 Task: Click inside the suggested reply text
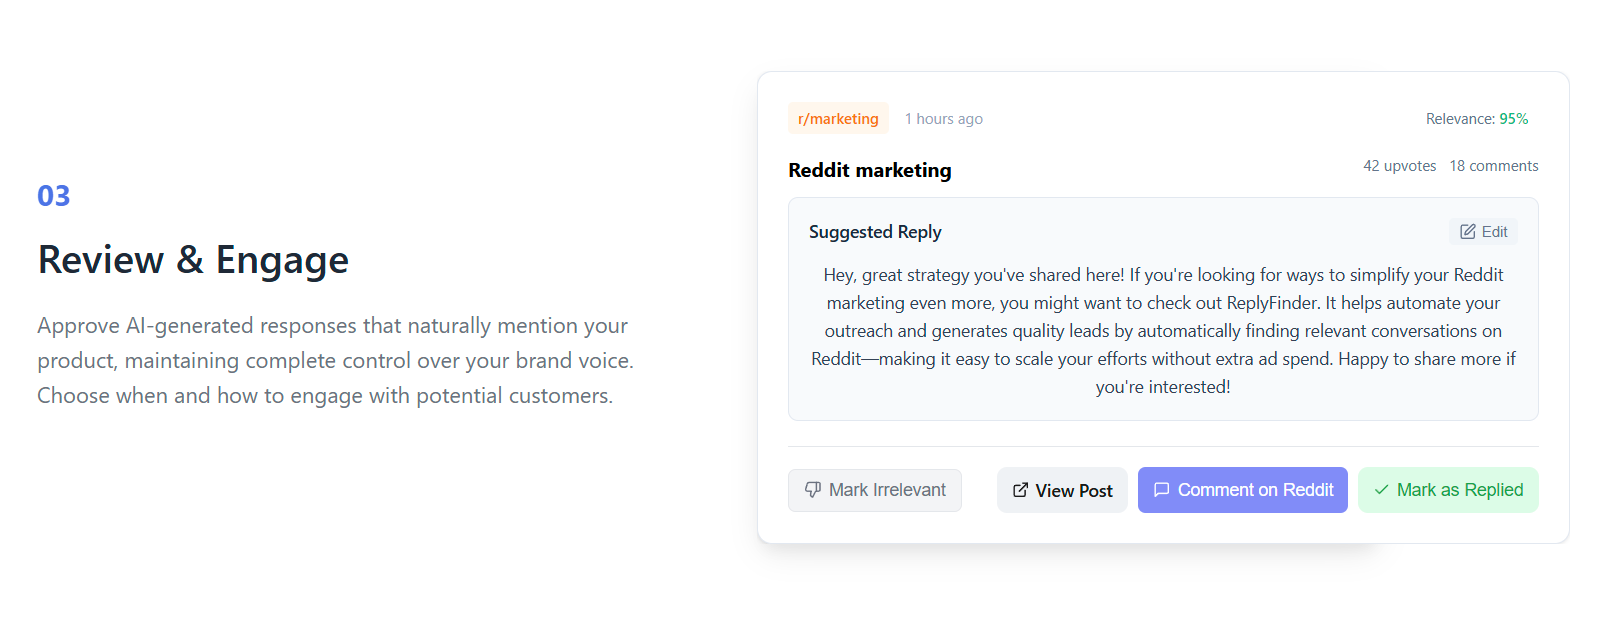click(x=1163, y=331)
